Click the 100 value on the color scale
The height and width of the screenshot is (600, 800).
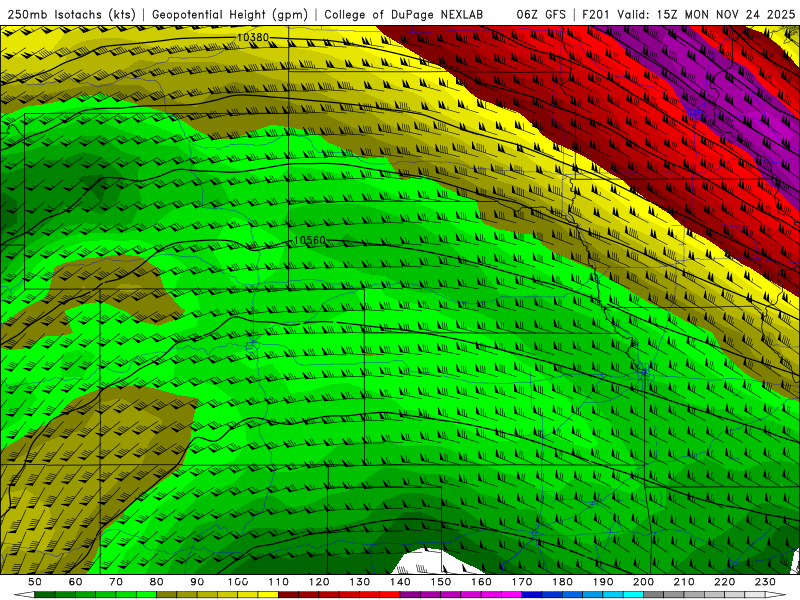pos(238,582)
